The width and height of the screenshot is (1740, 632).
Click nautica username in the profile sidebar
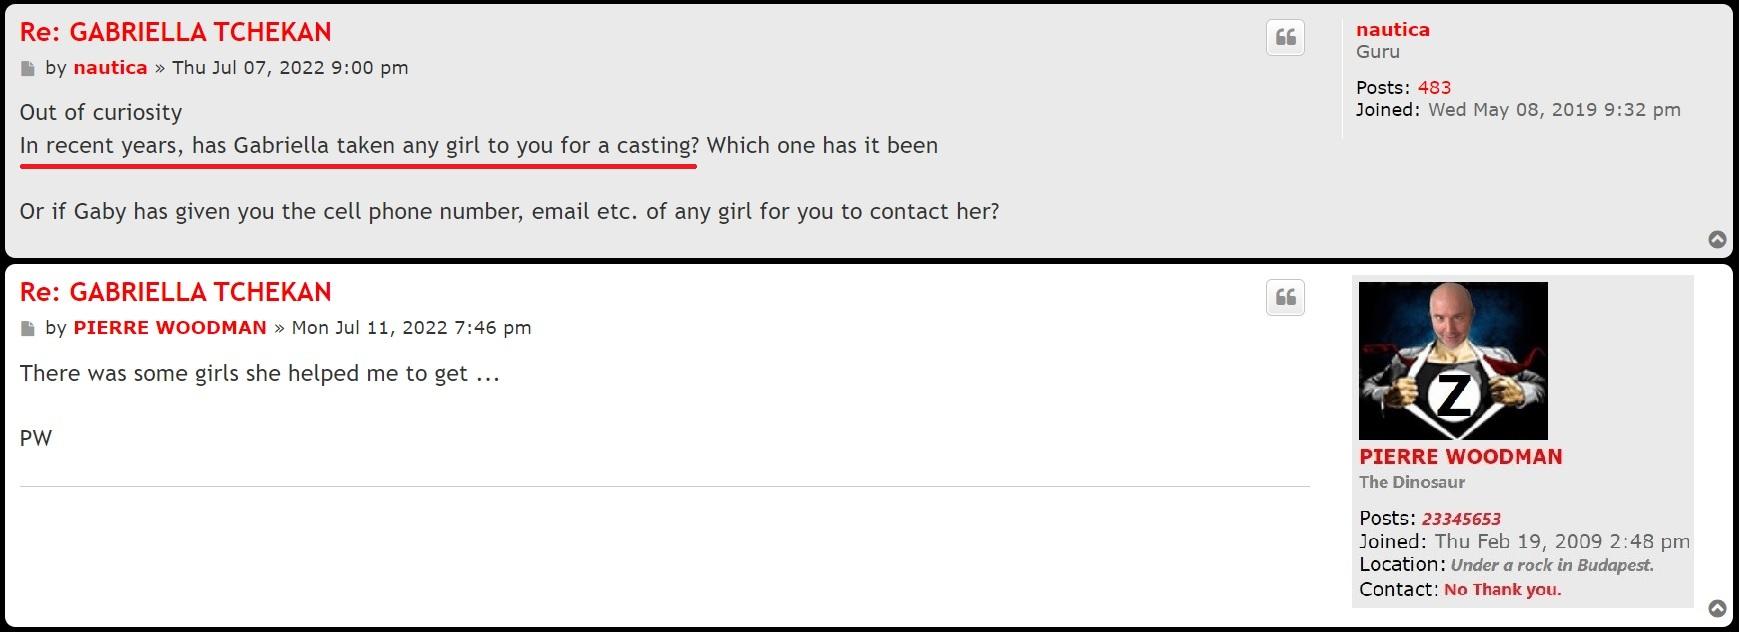click(x=1392, y=30)
